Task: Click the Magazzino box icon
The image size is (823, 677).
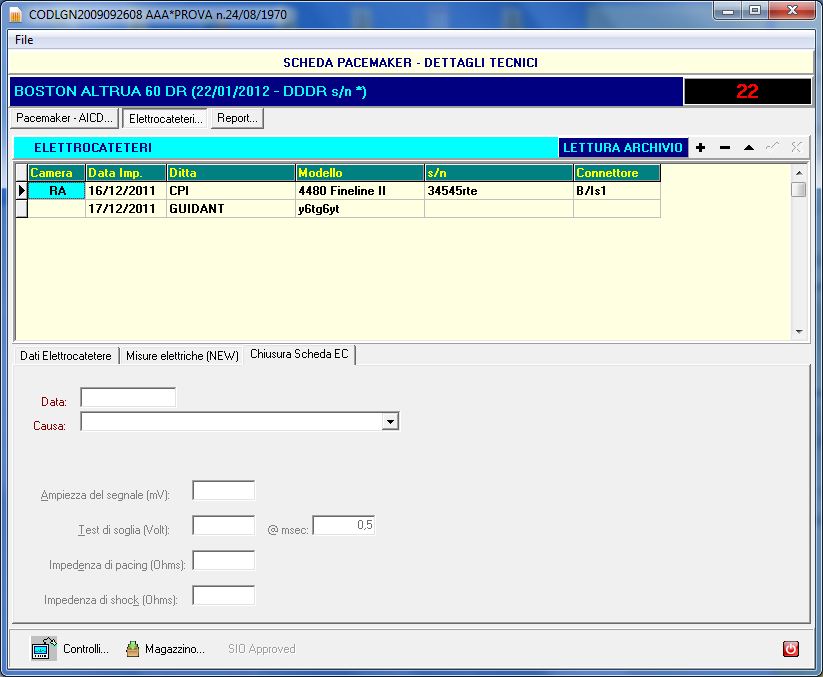Action: 133,649
